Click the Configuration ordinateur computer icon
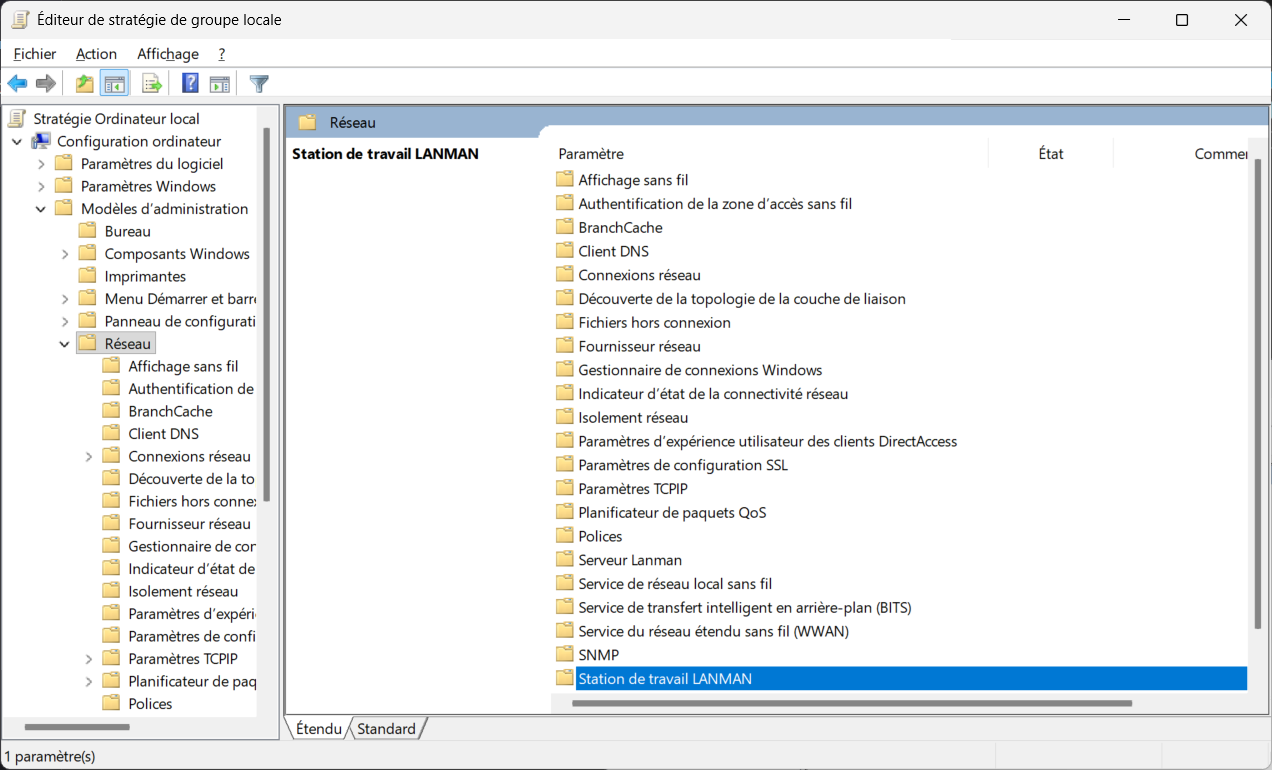 tap(41, 141)
